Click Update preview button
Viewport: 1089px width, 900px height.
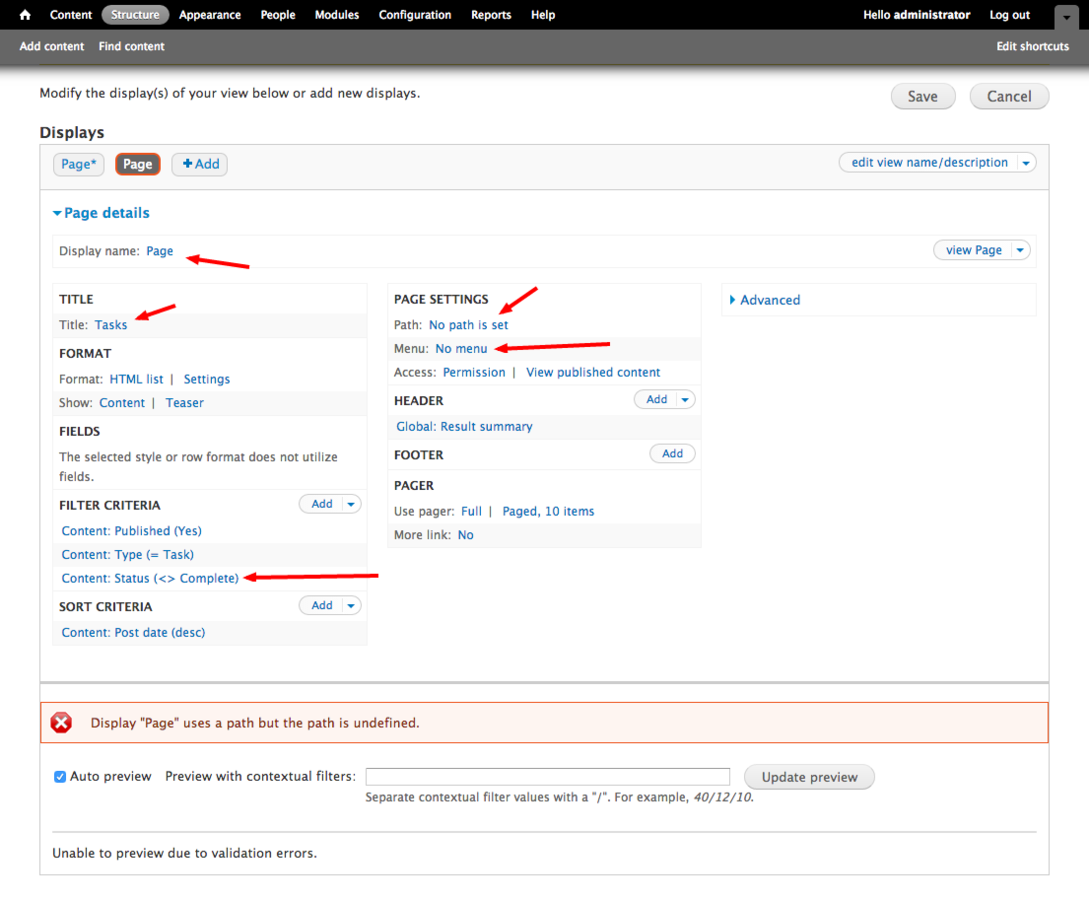[x=809, y=777]
